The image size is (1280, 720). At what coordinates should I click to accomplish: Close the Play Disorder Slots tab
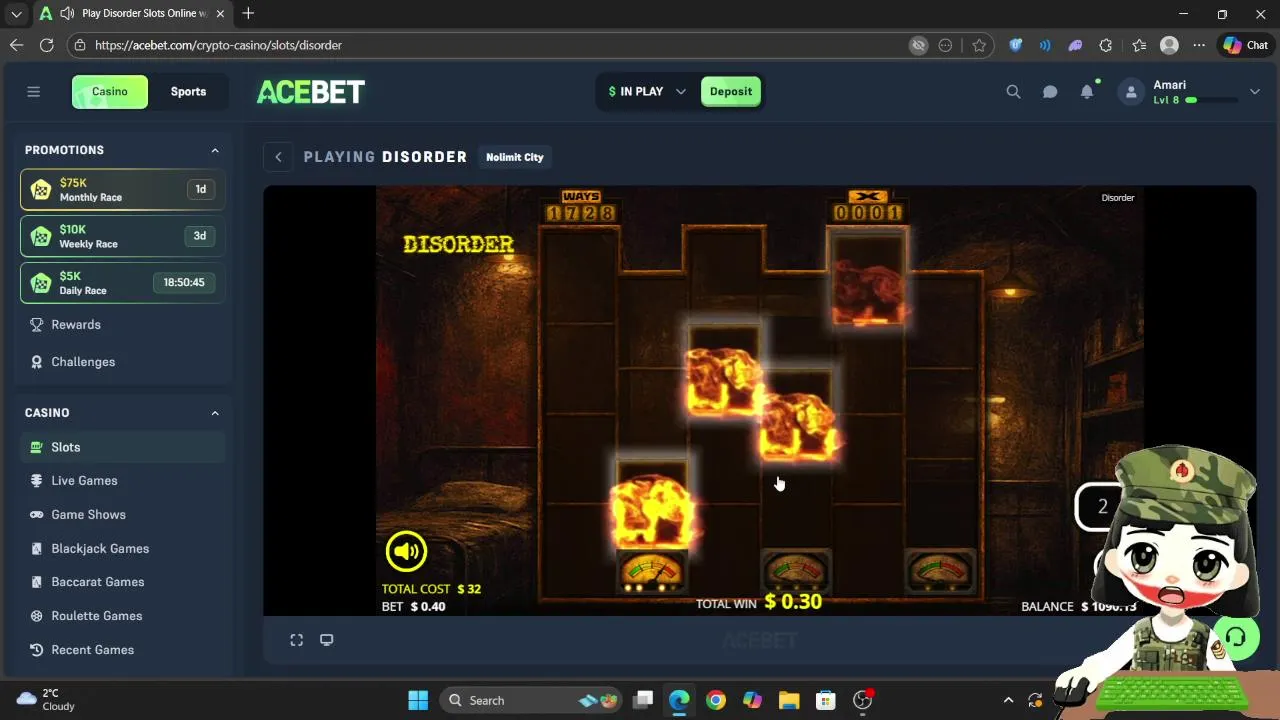tap(220, 14)
